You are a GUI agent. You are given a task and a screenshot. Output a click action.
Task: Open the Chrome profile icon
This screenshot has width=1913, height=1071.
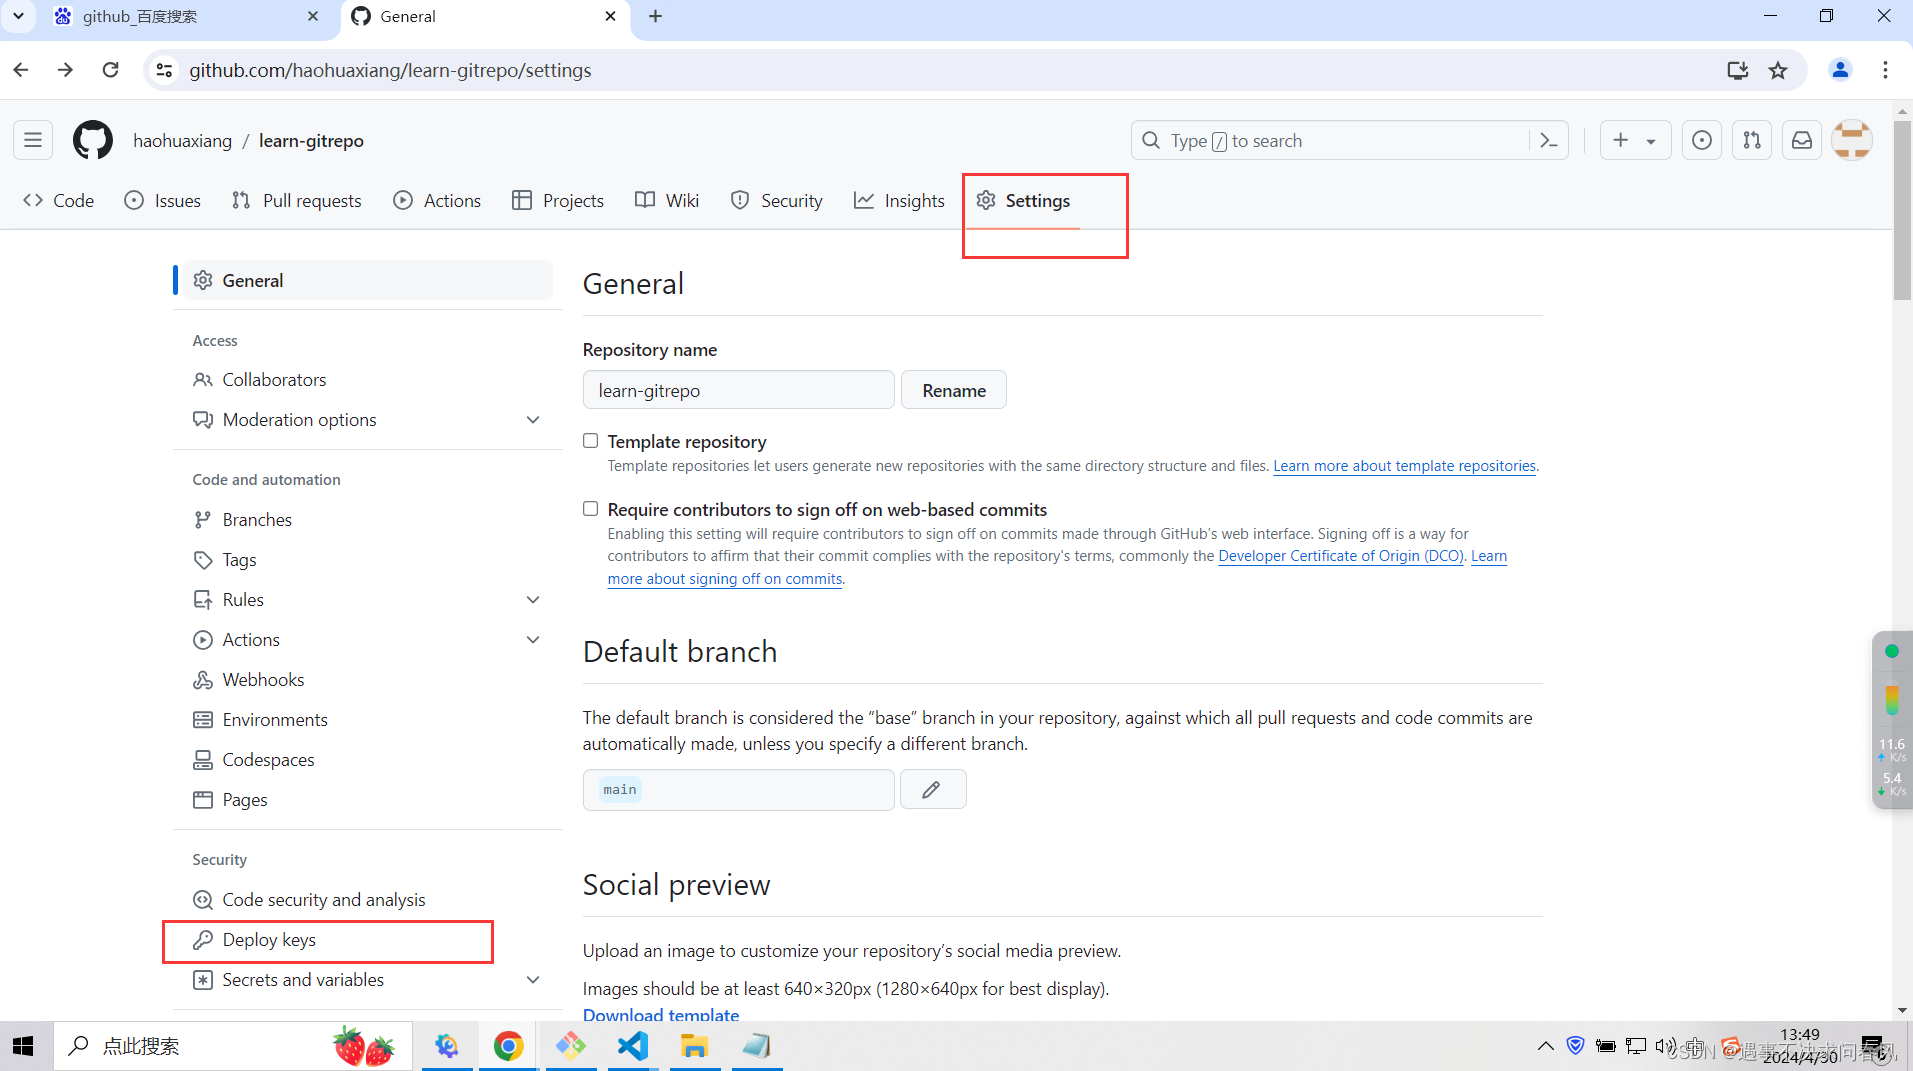(1840, 70)
